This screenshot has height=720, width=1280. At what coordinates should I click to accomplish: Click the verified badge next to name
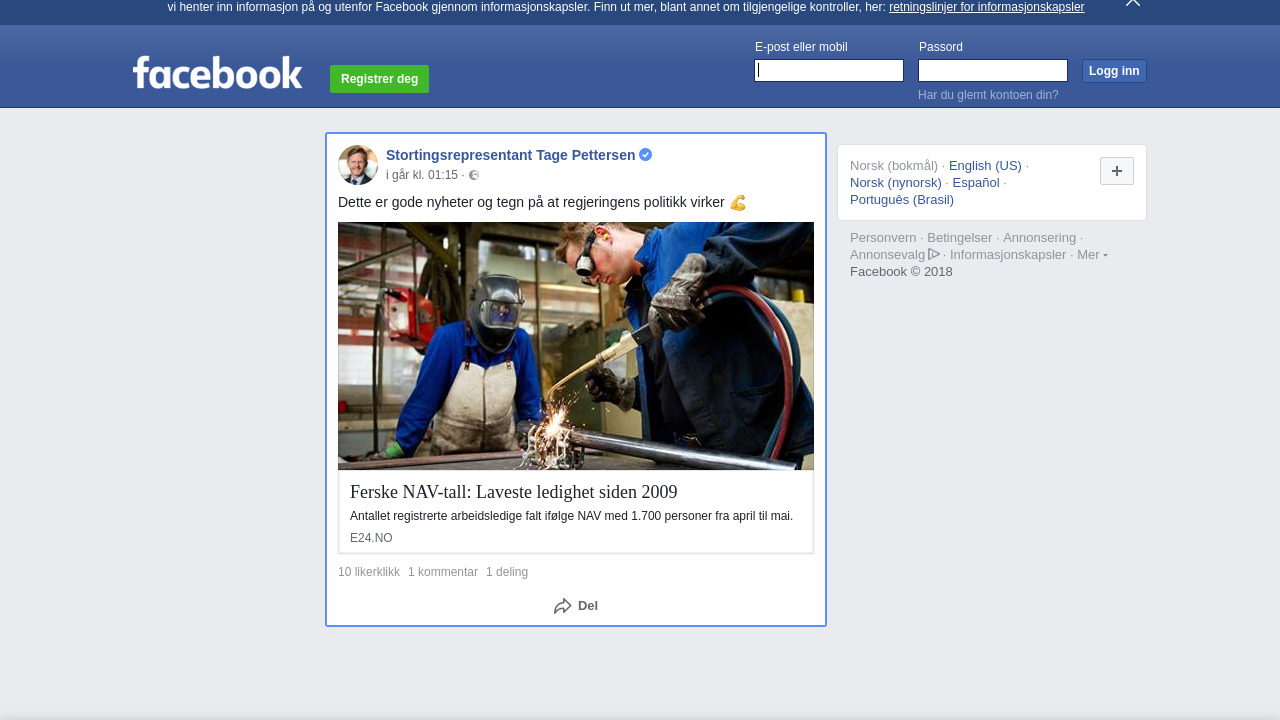tap(646, 155)
